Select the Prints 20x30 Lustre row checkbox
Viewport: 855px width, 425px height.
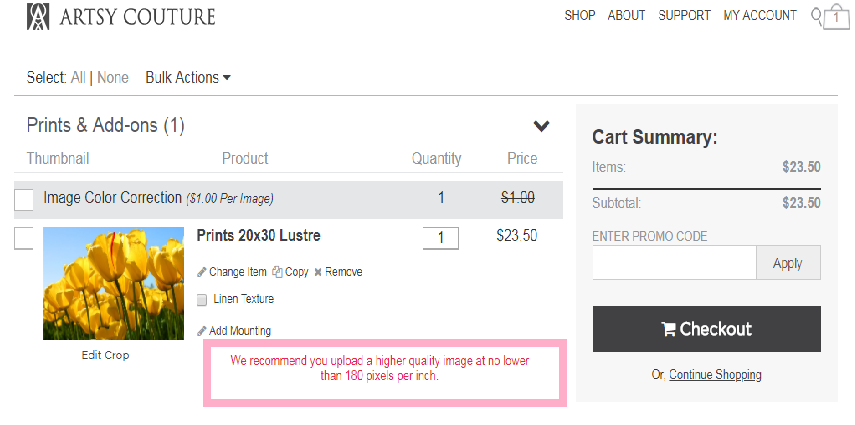pos(24,238)
